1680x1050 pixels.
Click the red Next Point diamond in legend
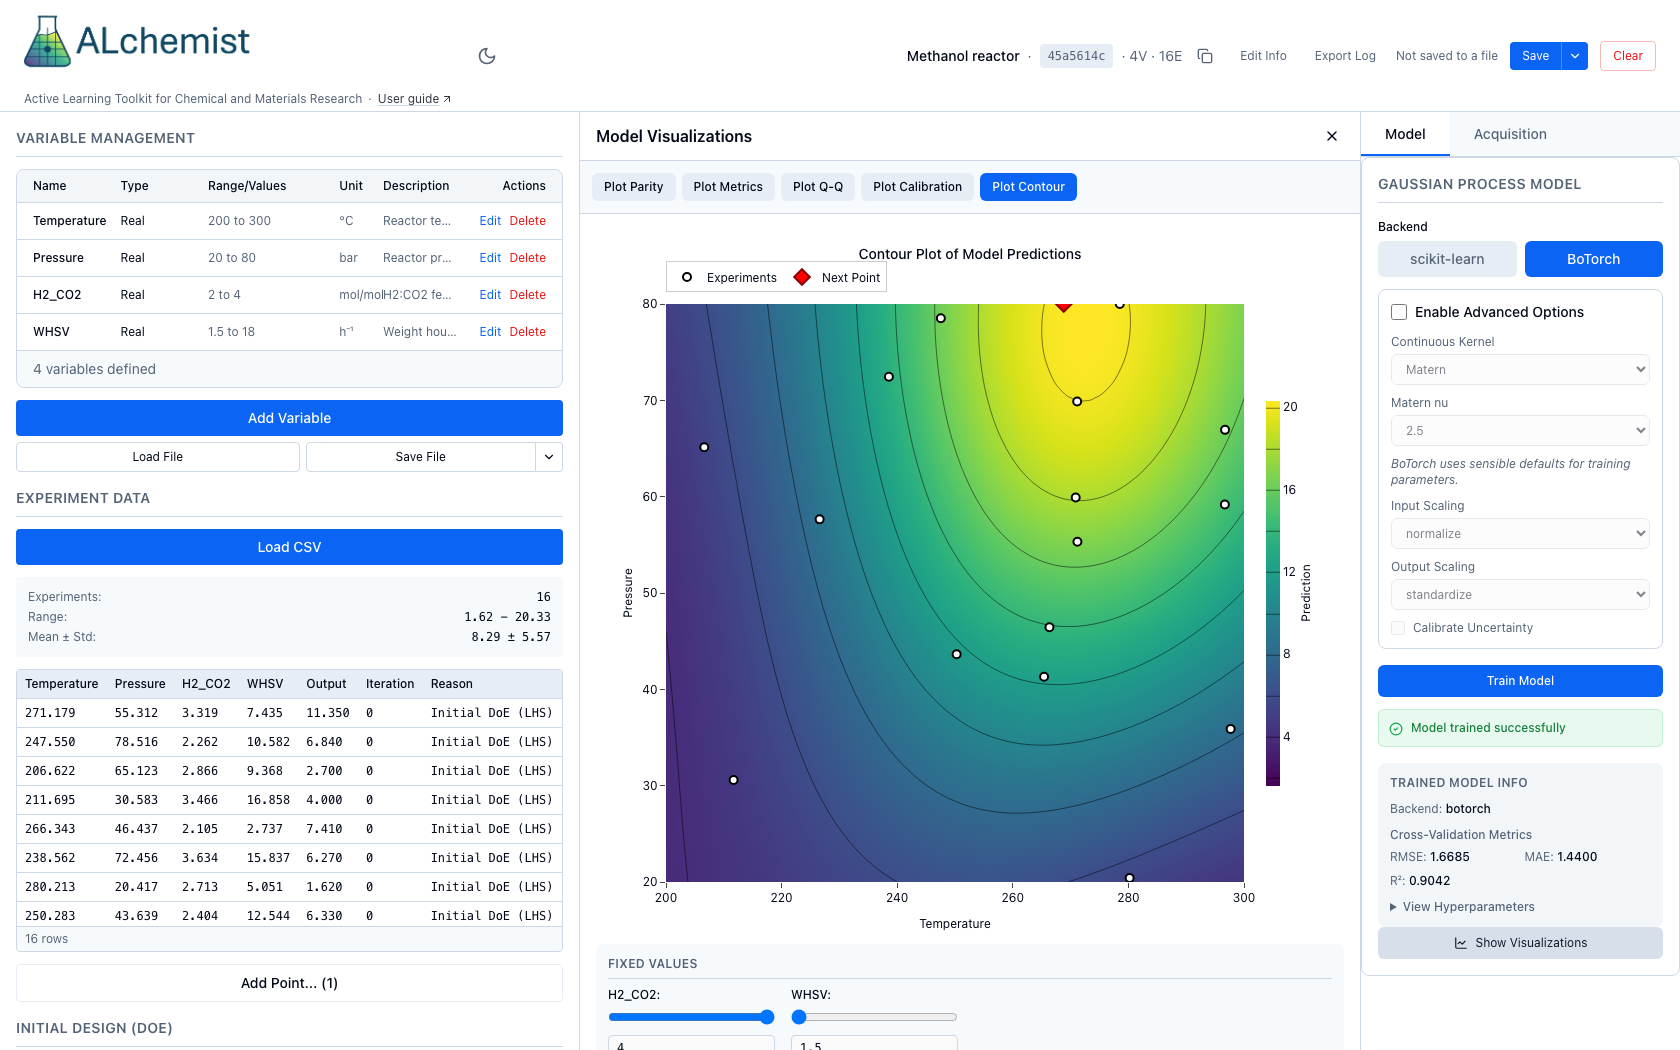click(x=802, y=277)
